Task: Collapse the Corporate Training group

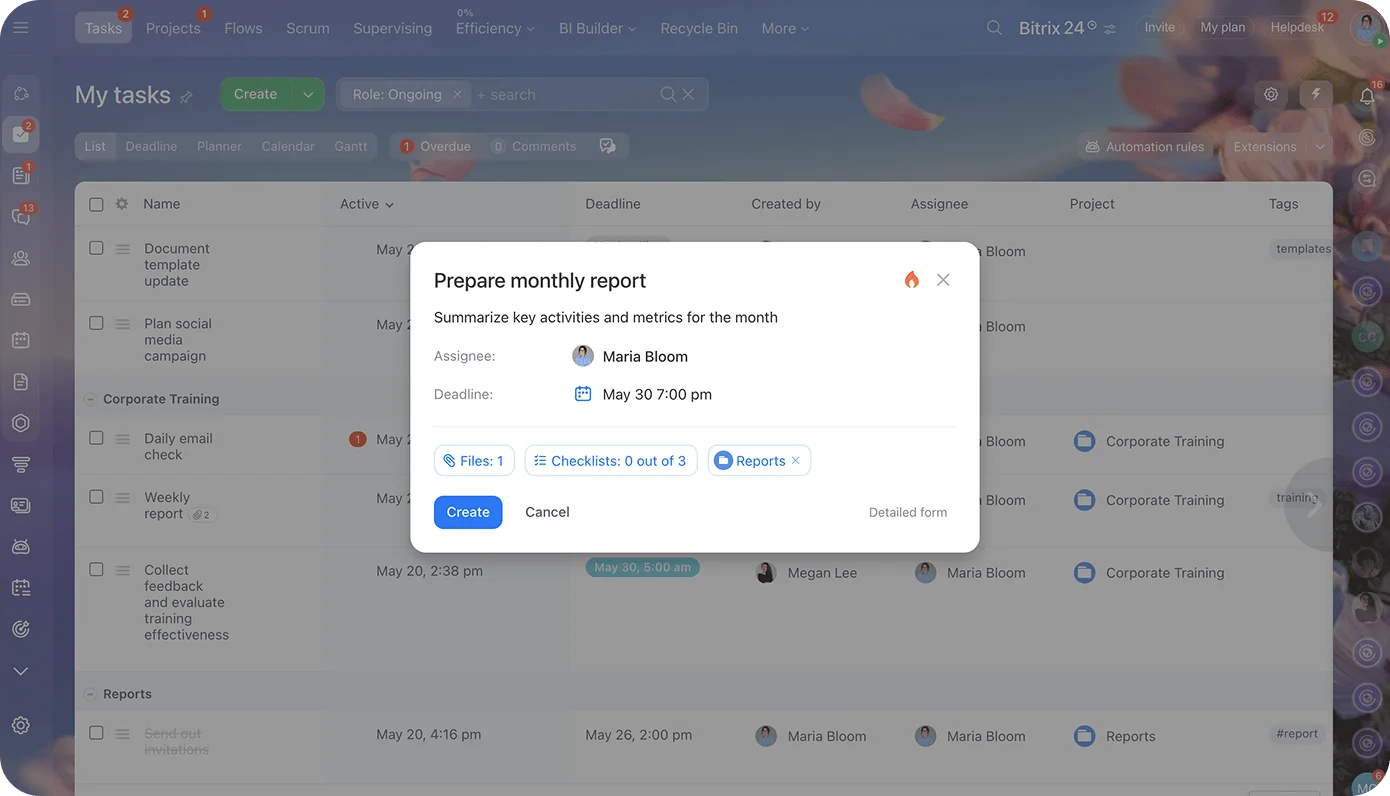Action: [90, 399]
